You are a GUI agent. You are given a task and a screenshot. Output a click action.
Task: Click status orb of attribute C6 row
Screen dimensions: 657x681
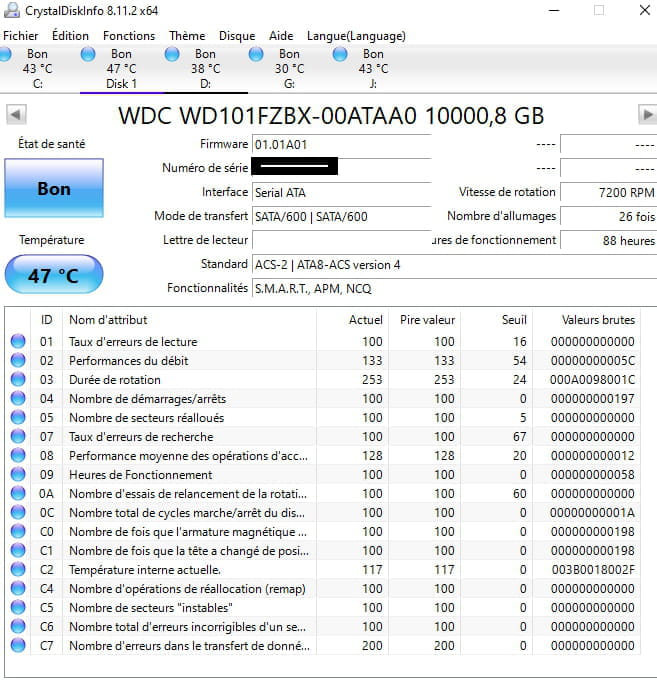[18, 626]
